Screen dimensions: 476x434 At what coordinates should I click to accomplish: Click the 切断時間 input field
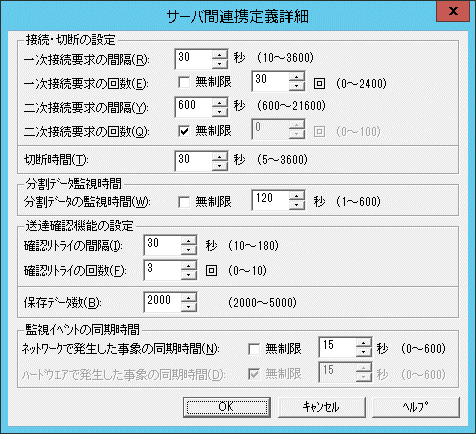[194, 161]
